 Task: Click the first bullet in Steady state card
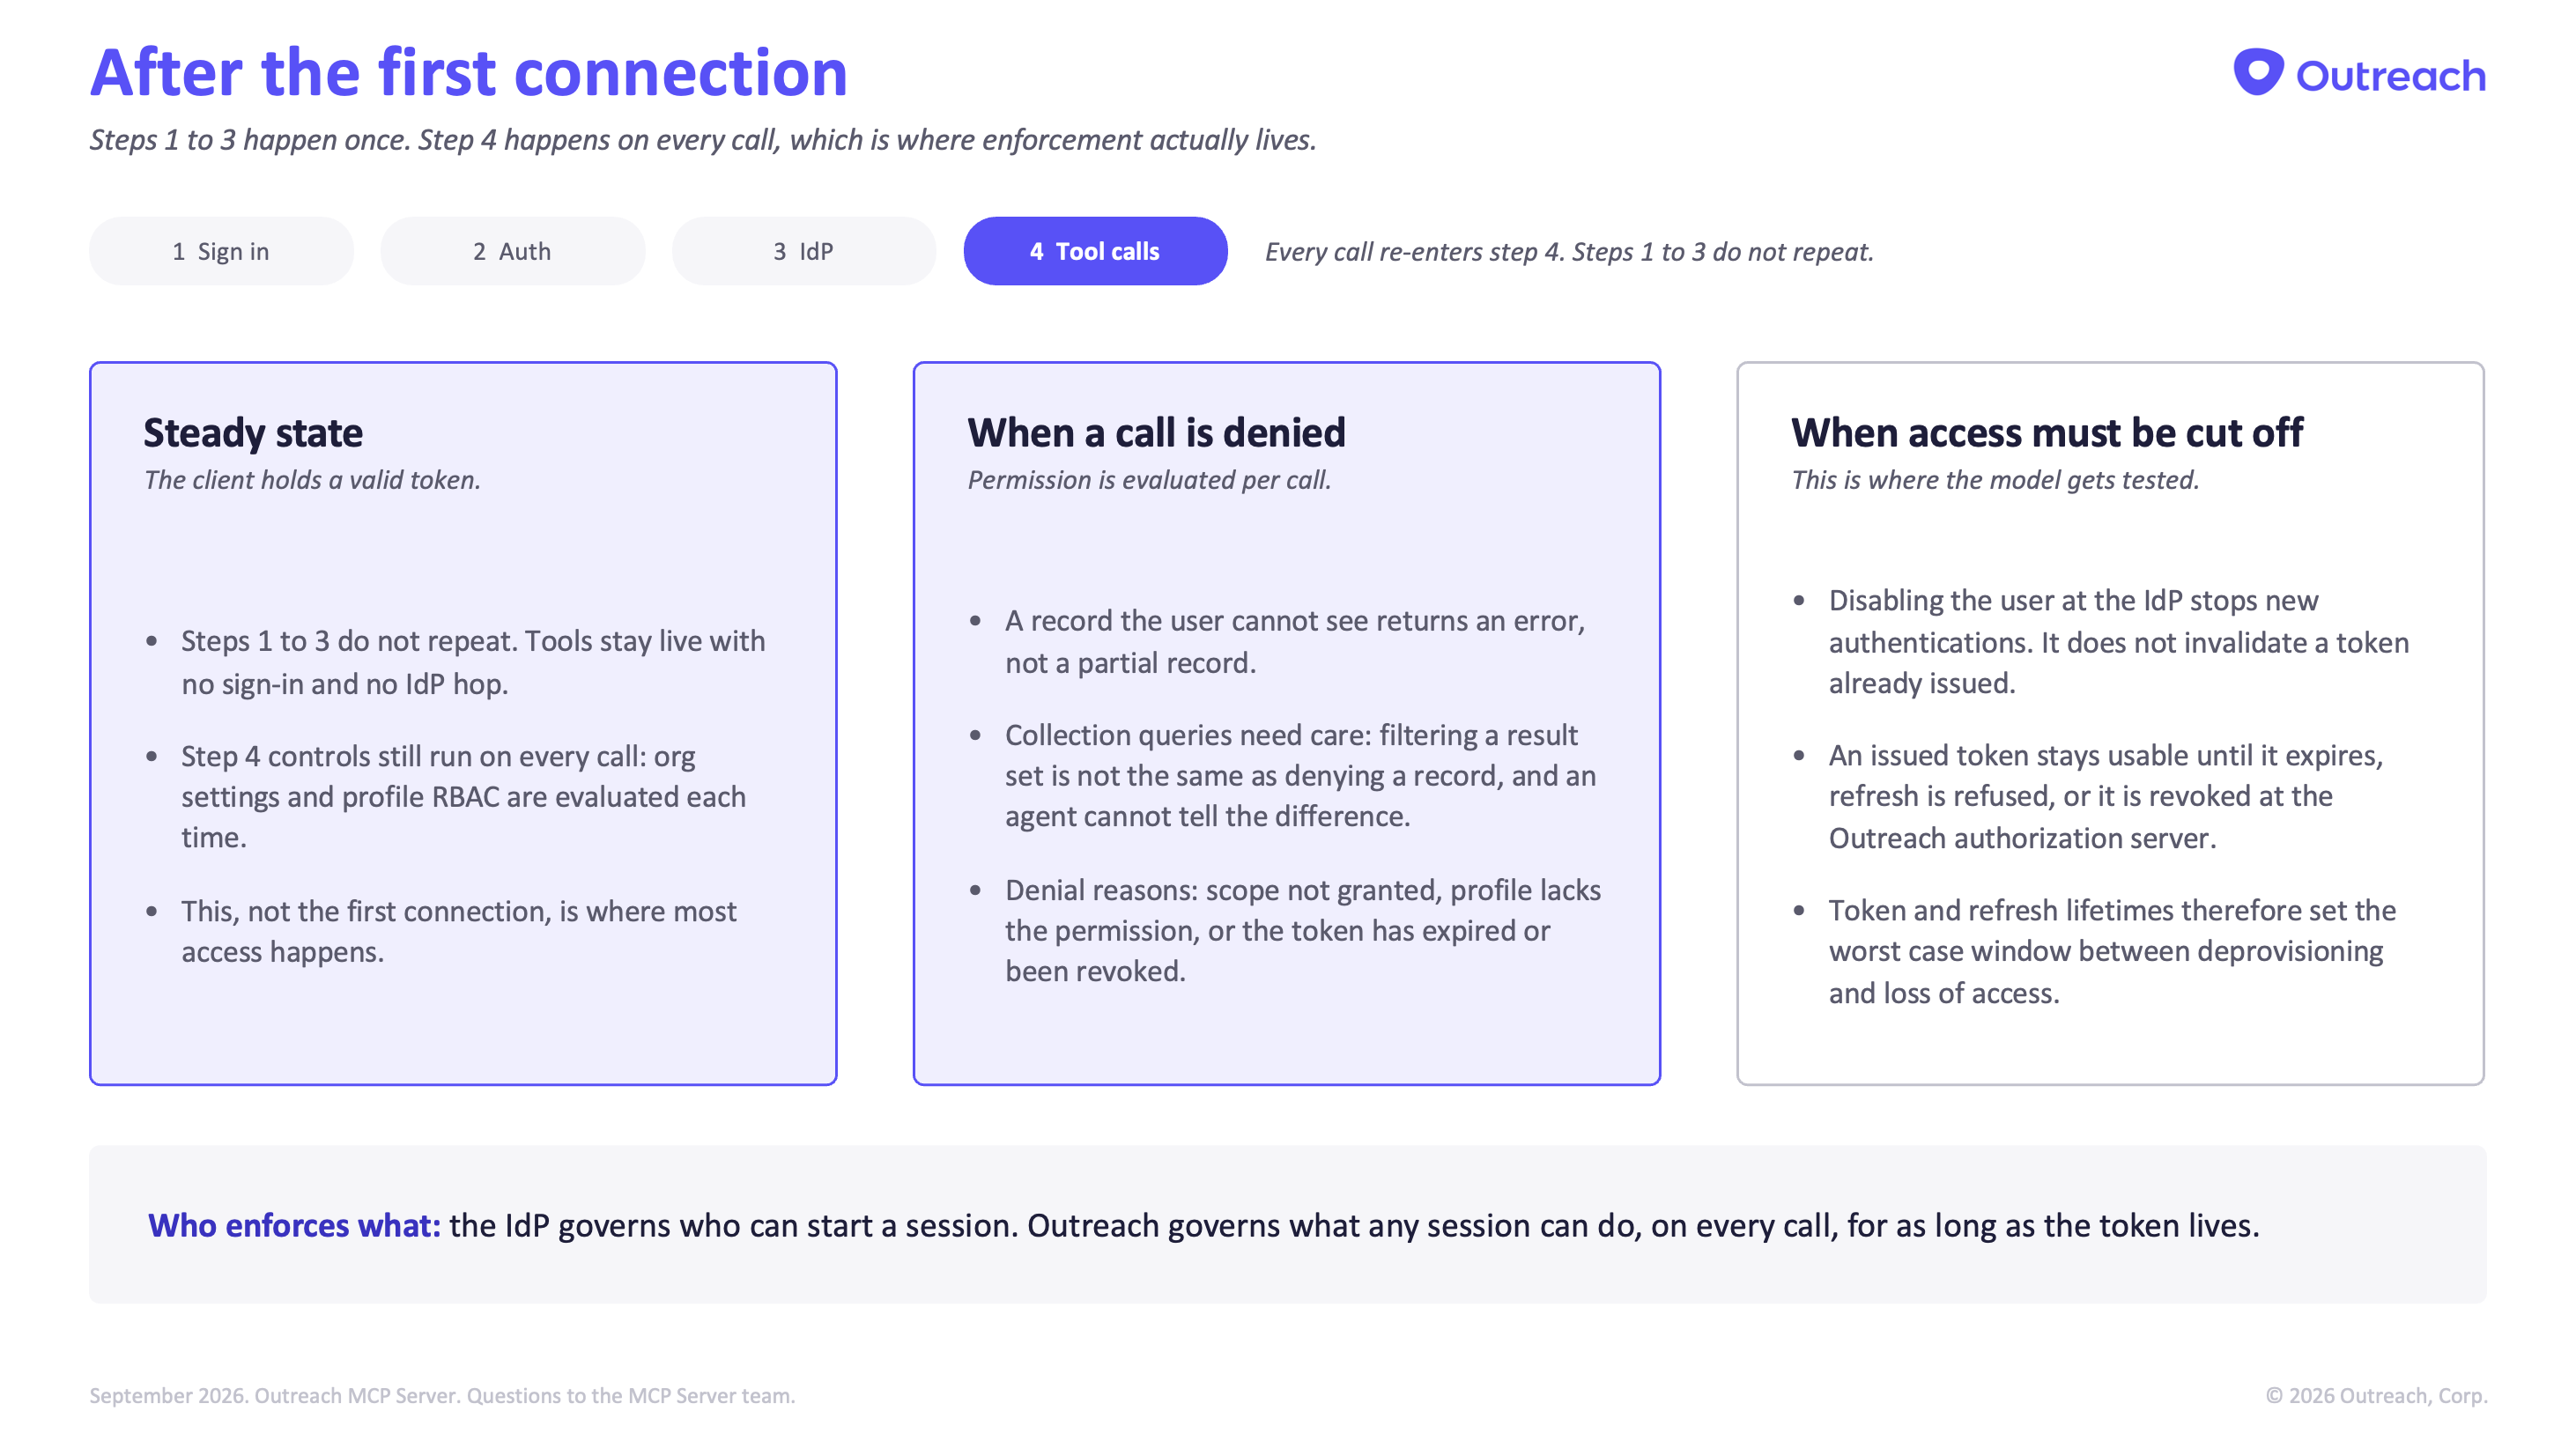tap(473, 662)
